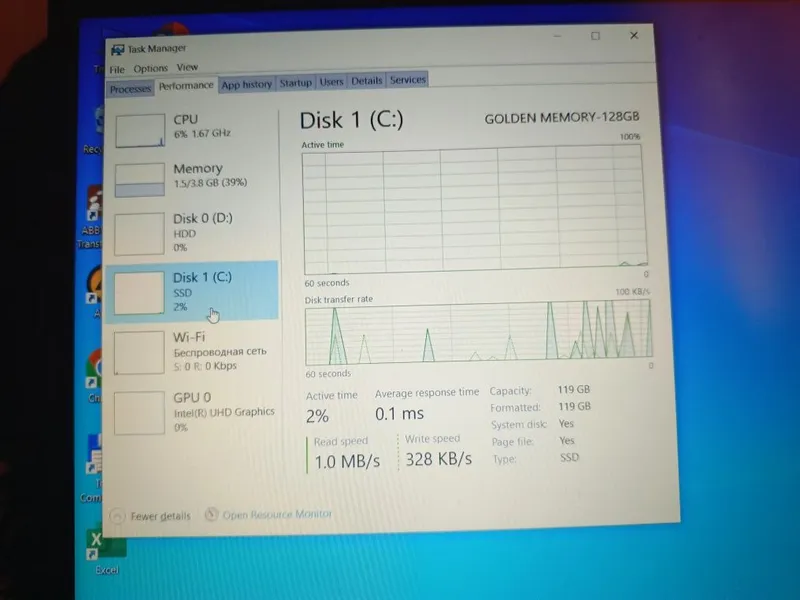Select the CPU performance graph thumbnail
The image size is (800, 600).
(140, 131)
